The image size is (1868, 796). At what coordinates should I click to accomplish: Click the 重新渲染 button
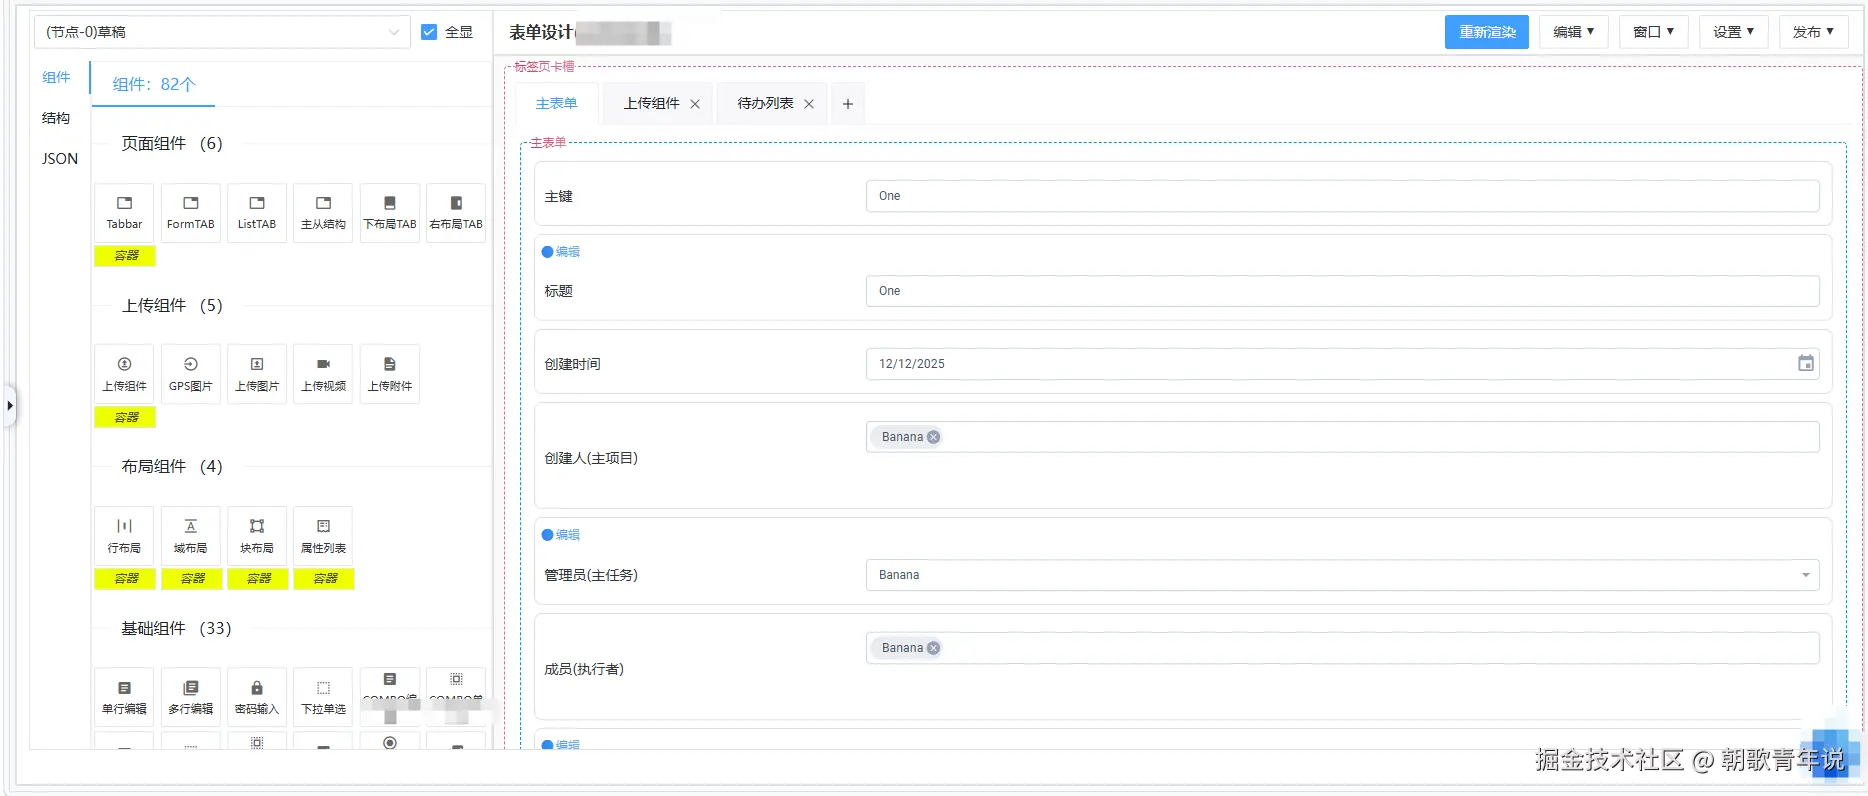1487,32
